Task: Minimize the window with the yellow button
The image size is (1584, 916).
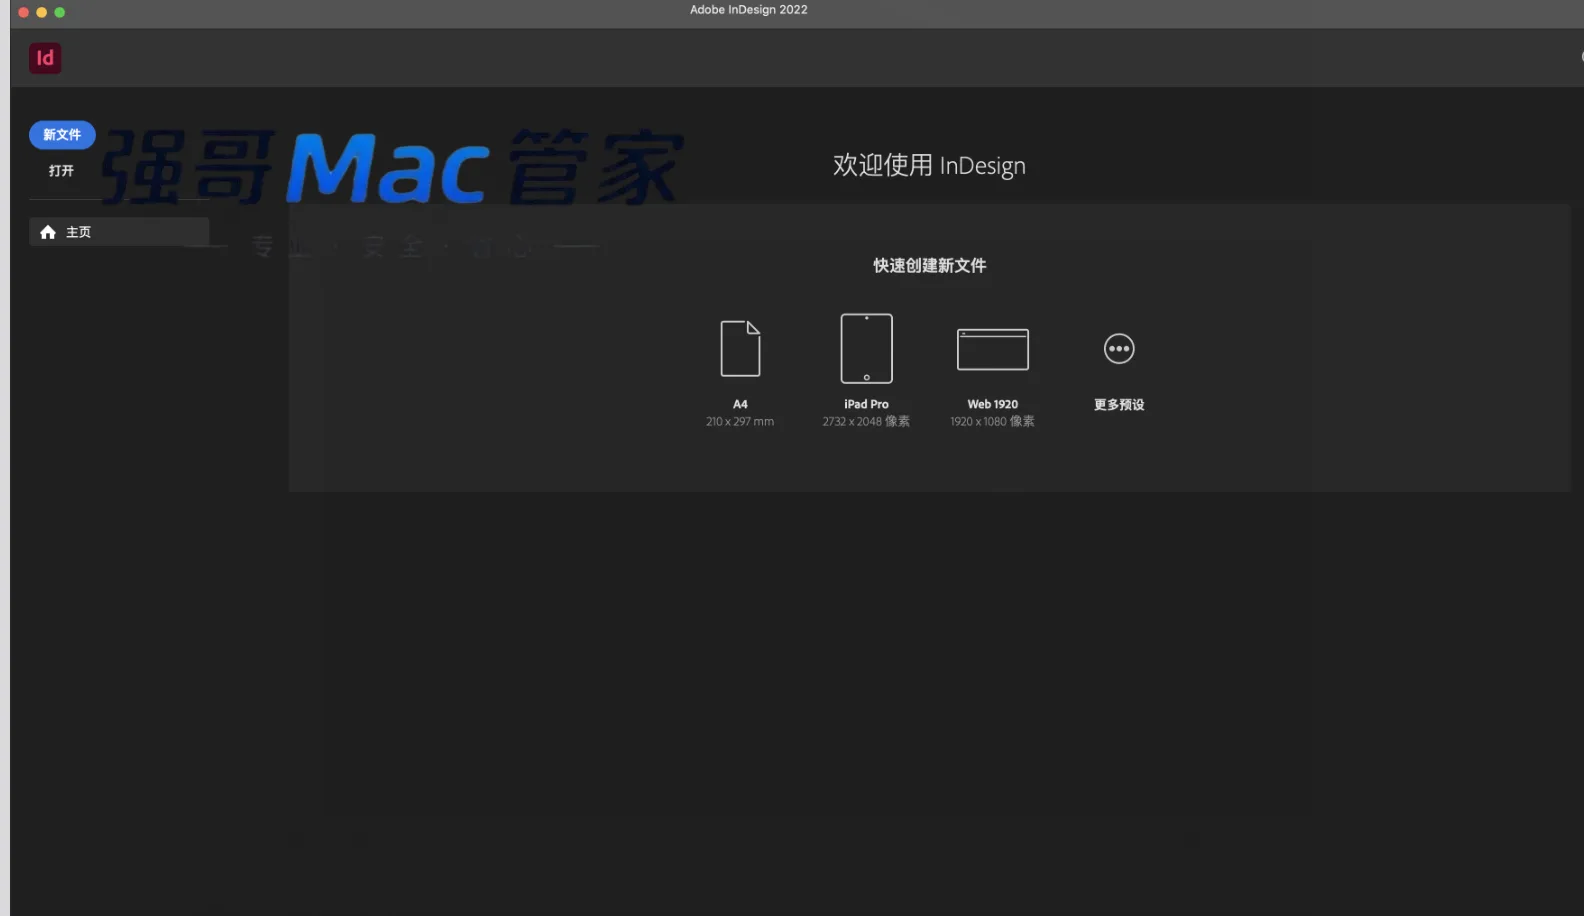Action: point(42,12)
